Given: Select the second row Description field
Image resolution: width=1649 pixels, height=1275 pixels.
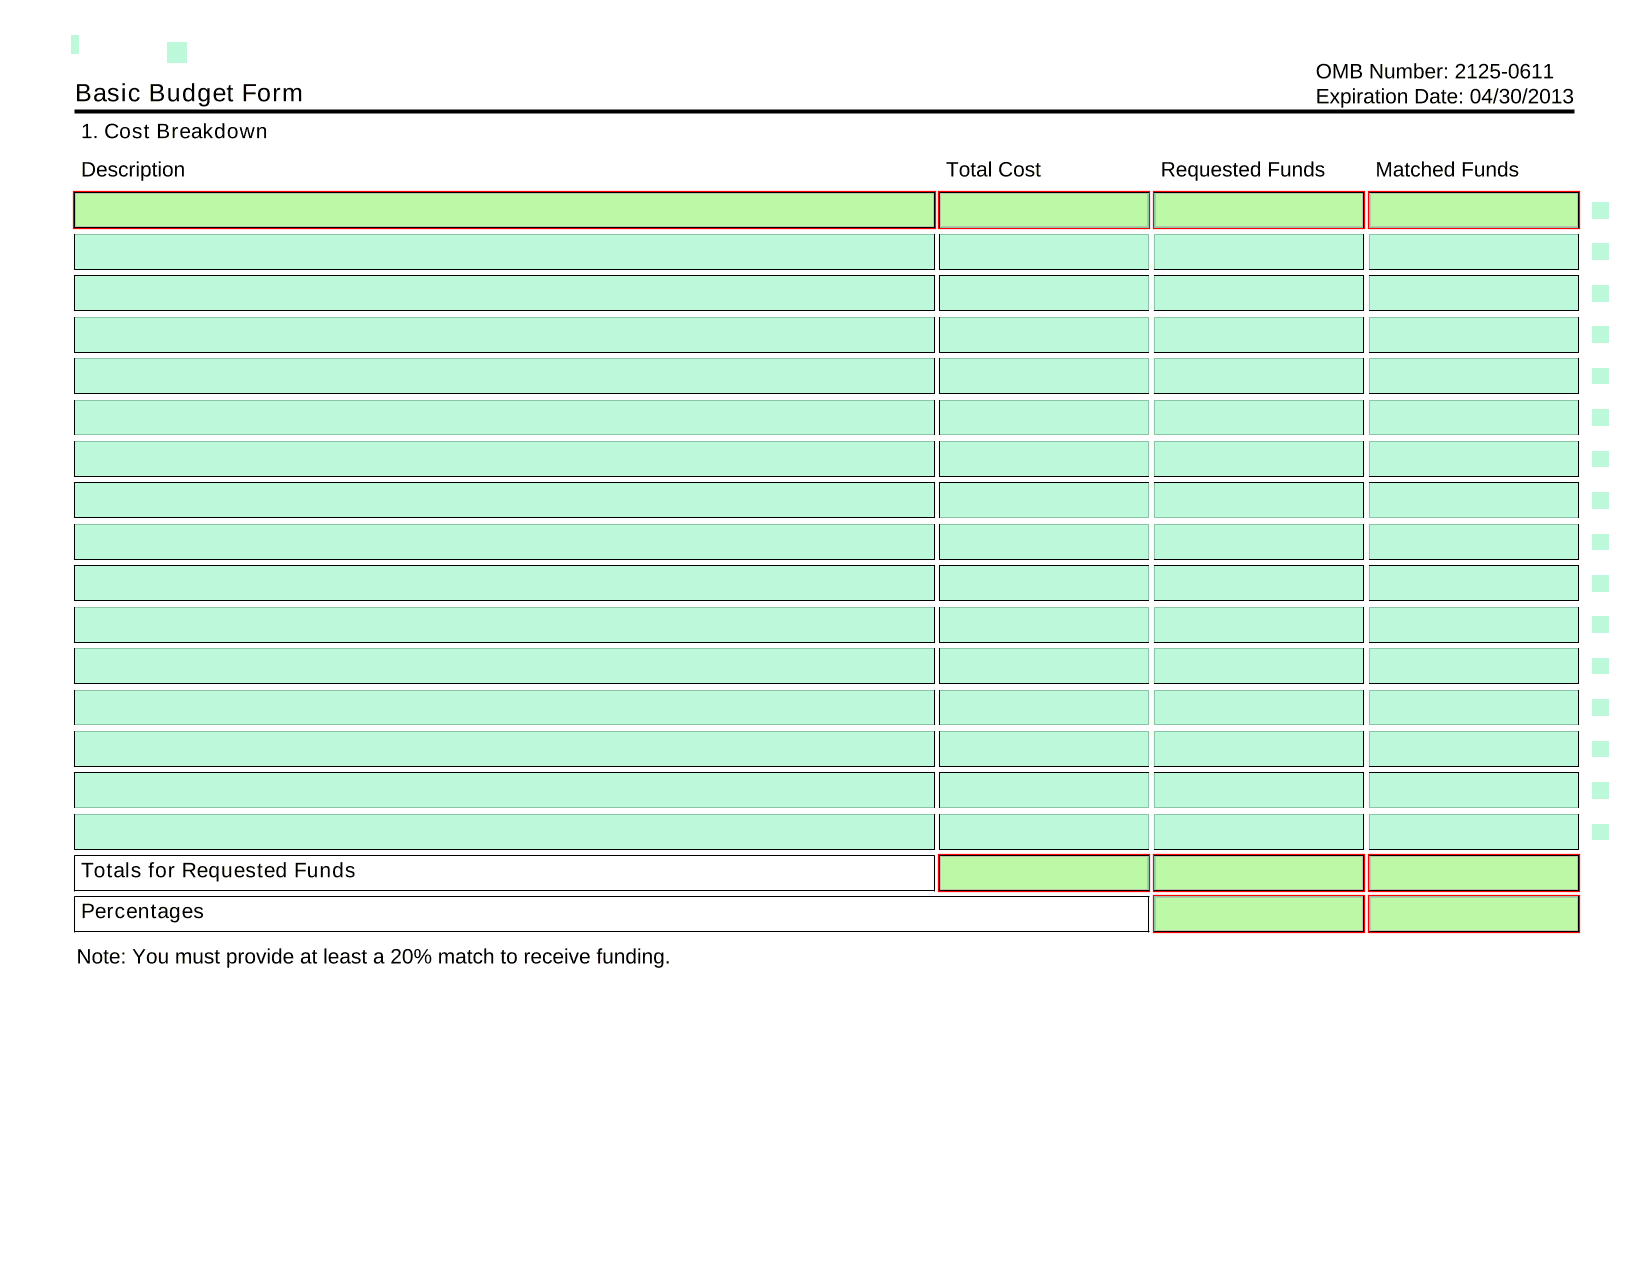Looking at the screenshot, I should tap(504, 252).
